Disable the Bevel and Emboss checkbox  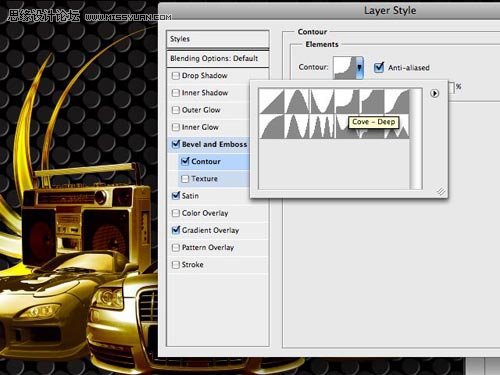click(x=176, y=144)
